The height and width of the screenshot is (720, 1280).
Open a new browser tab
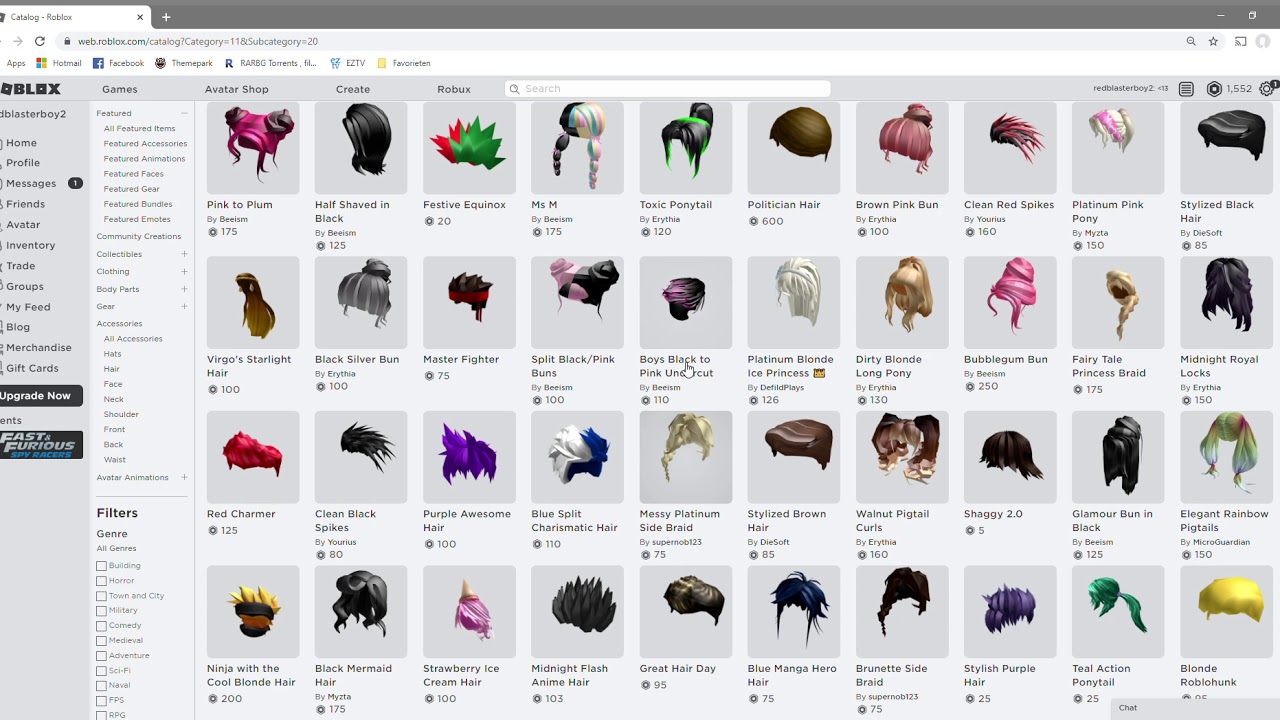click(x=166, y=16)
